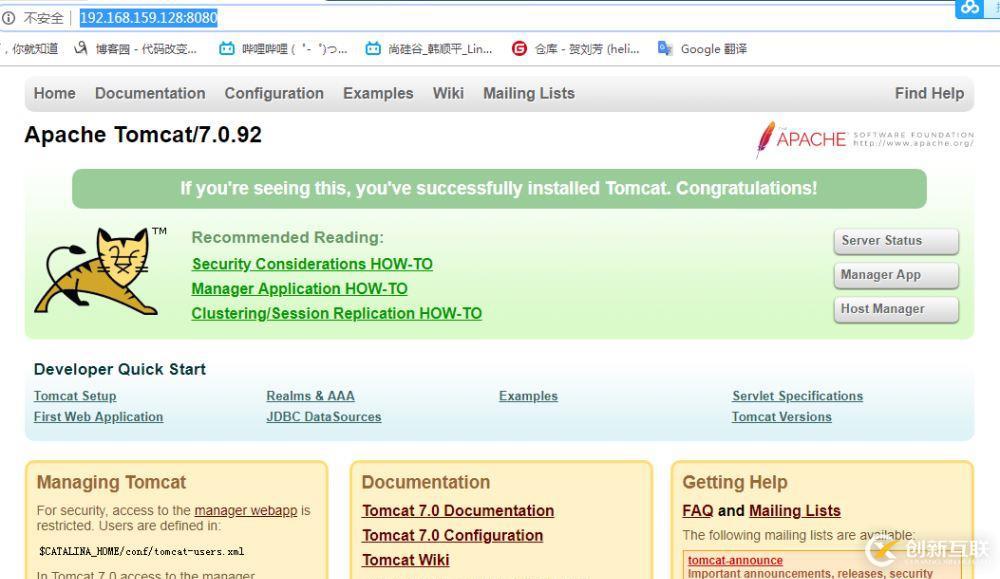Click the successfully installed Tomcat congratulations banner
Screen dimensions: 1000x579
click(499, 189)
